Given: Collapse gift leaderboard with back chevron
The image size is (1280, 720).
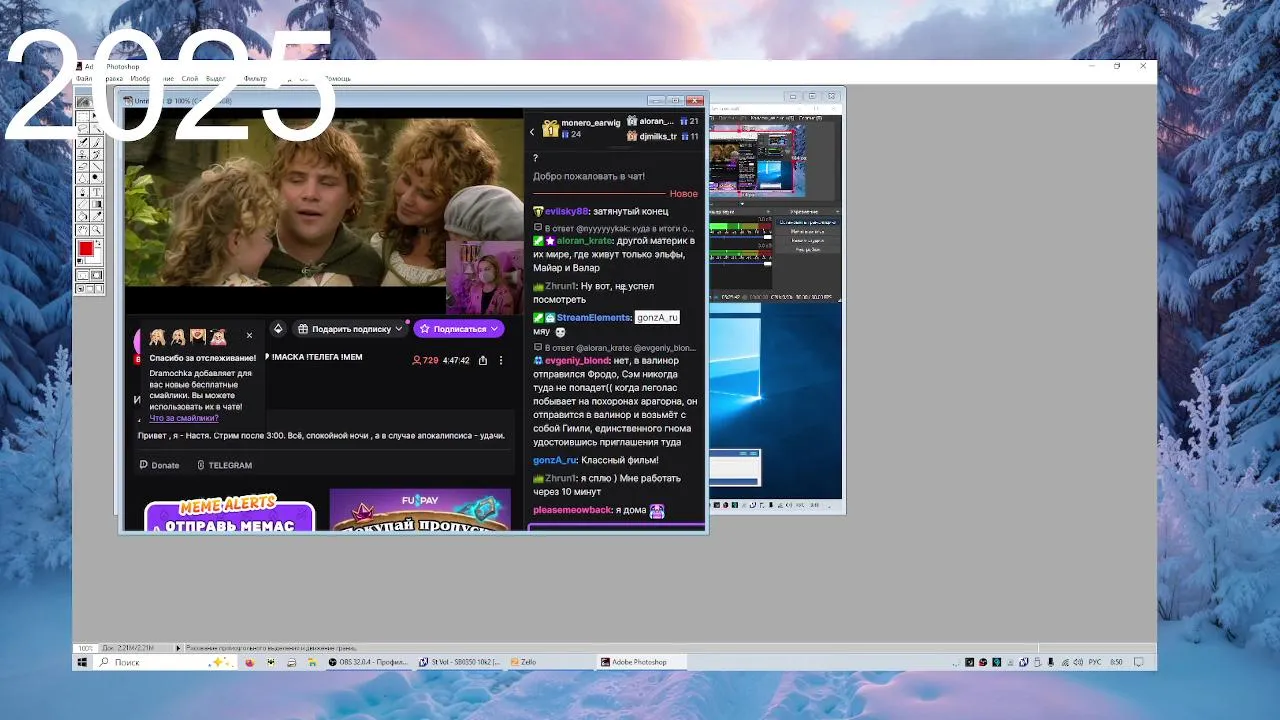Looking at the screenshot, I should 532,131.
